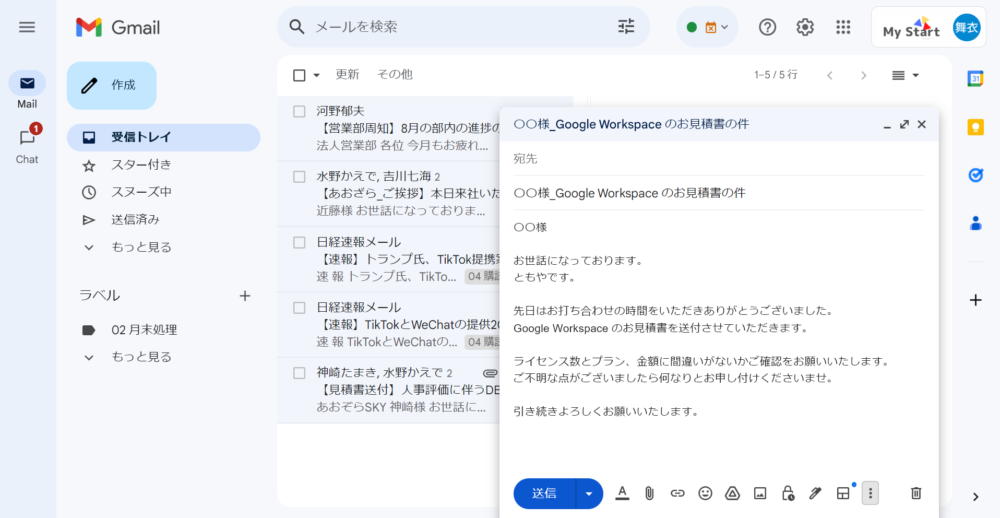Toggle confidential mode lock icon
Image resolution: width=1000 pixels, height=518 pixels.
[788, 492]
